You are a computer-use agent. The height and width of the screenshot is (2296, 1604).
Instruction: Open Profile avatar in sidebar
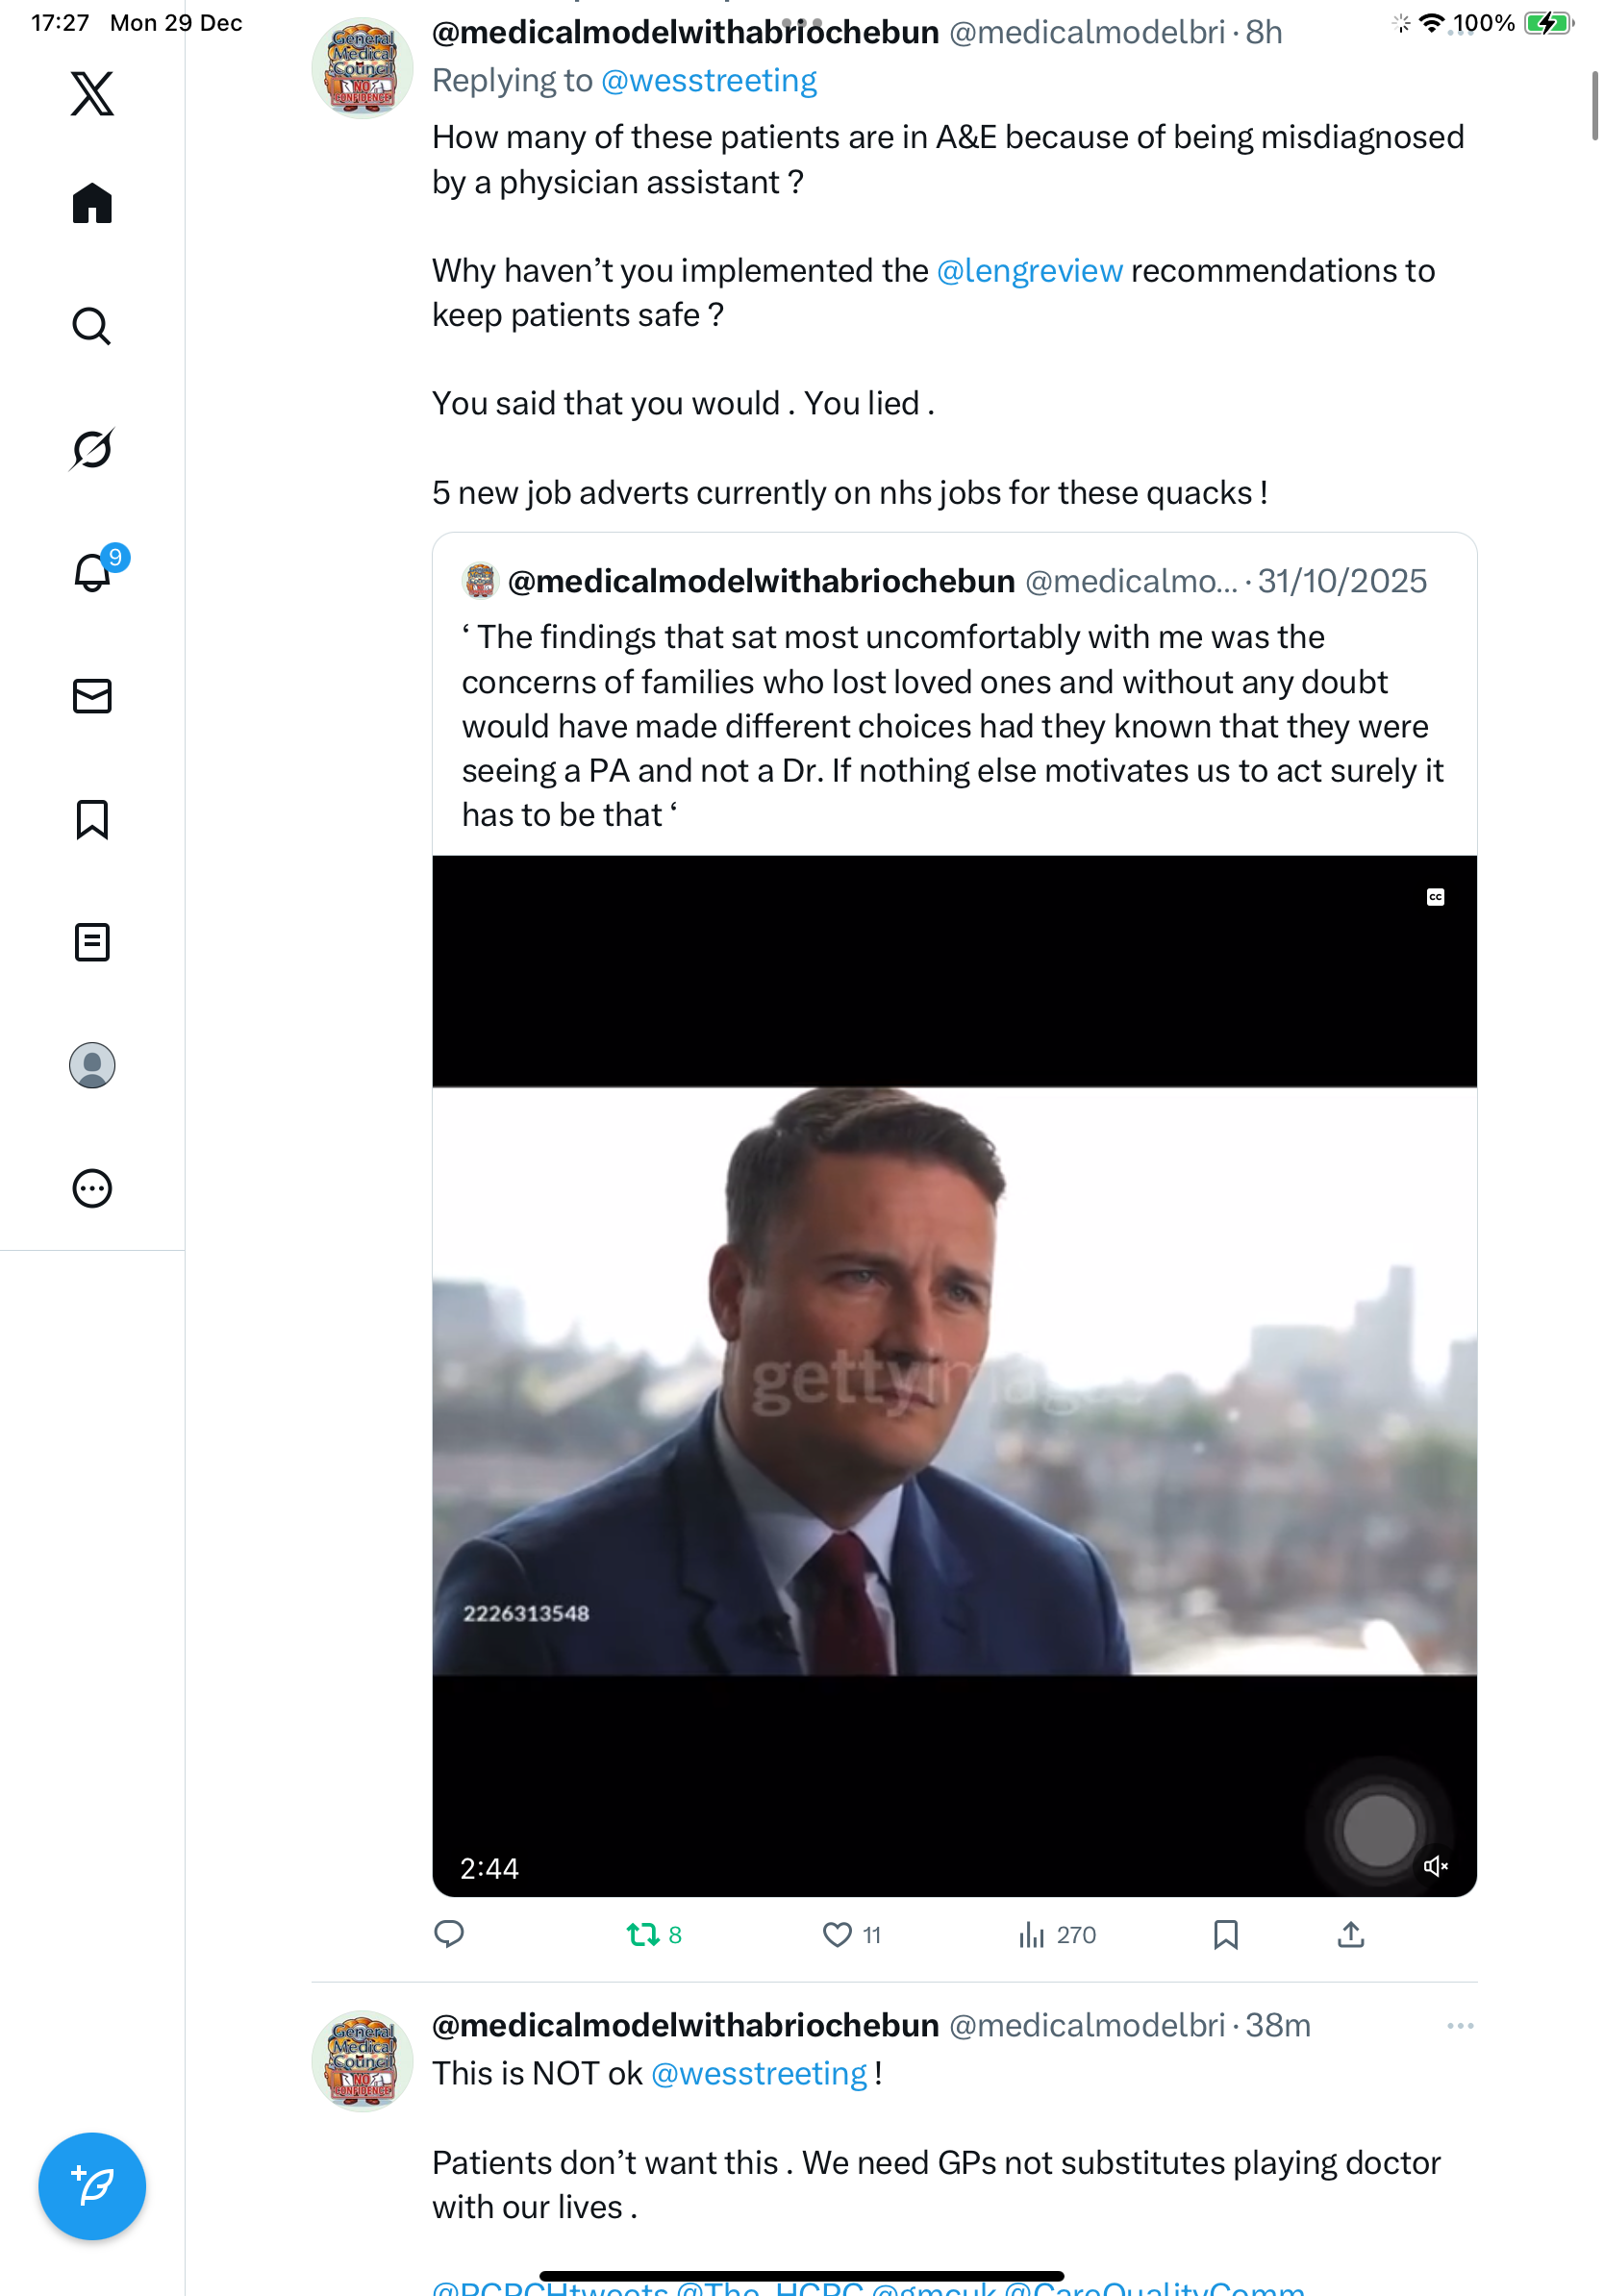click(92, 1065)
